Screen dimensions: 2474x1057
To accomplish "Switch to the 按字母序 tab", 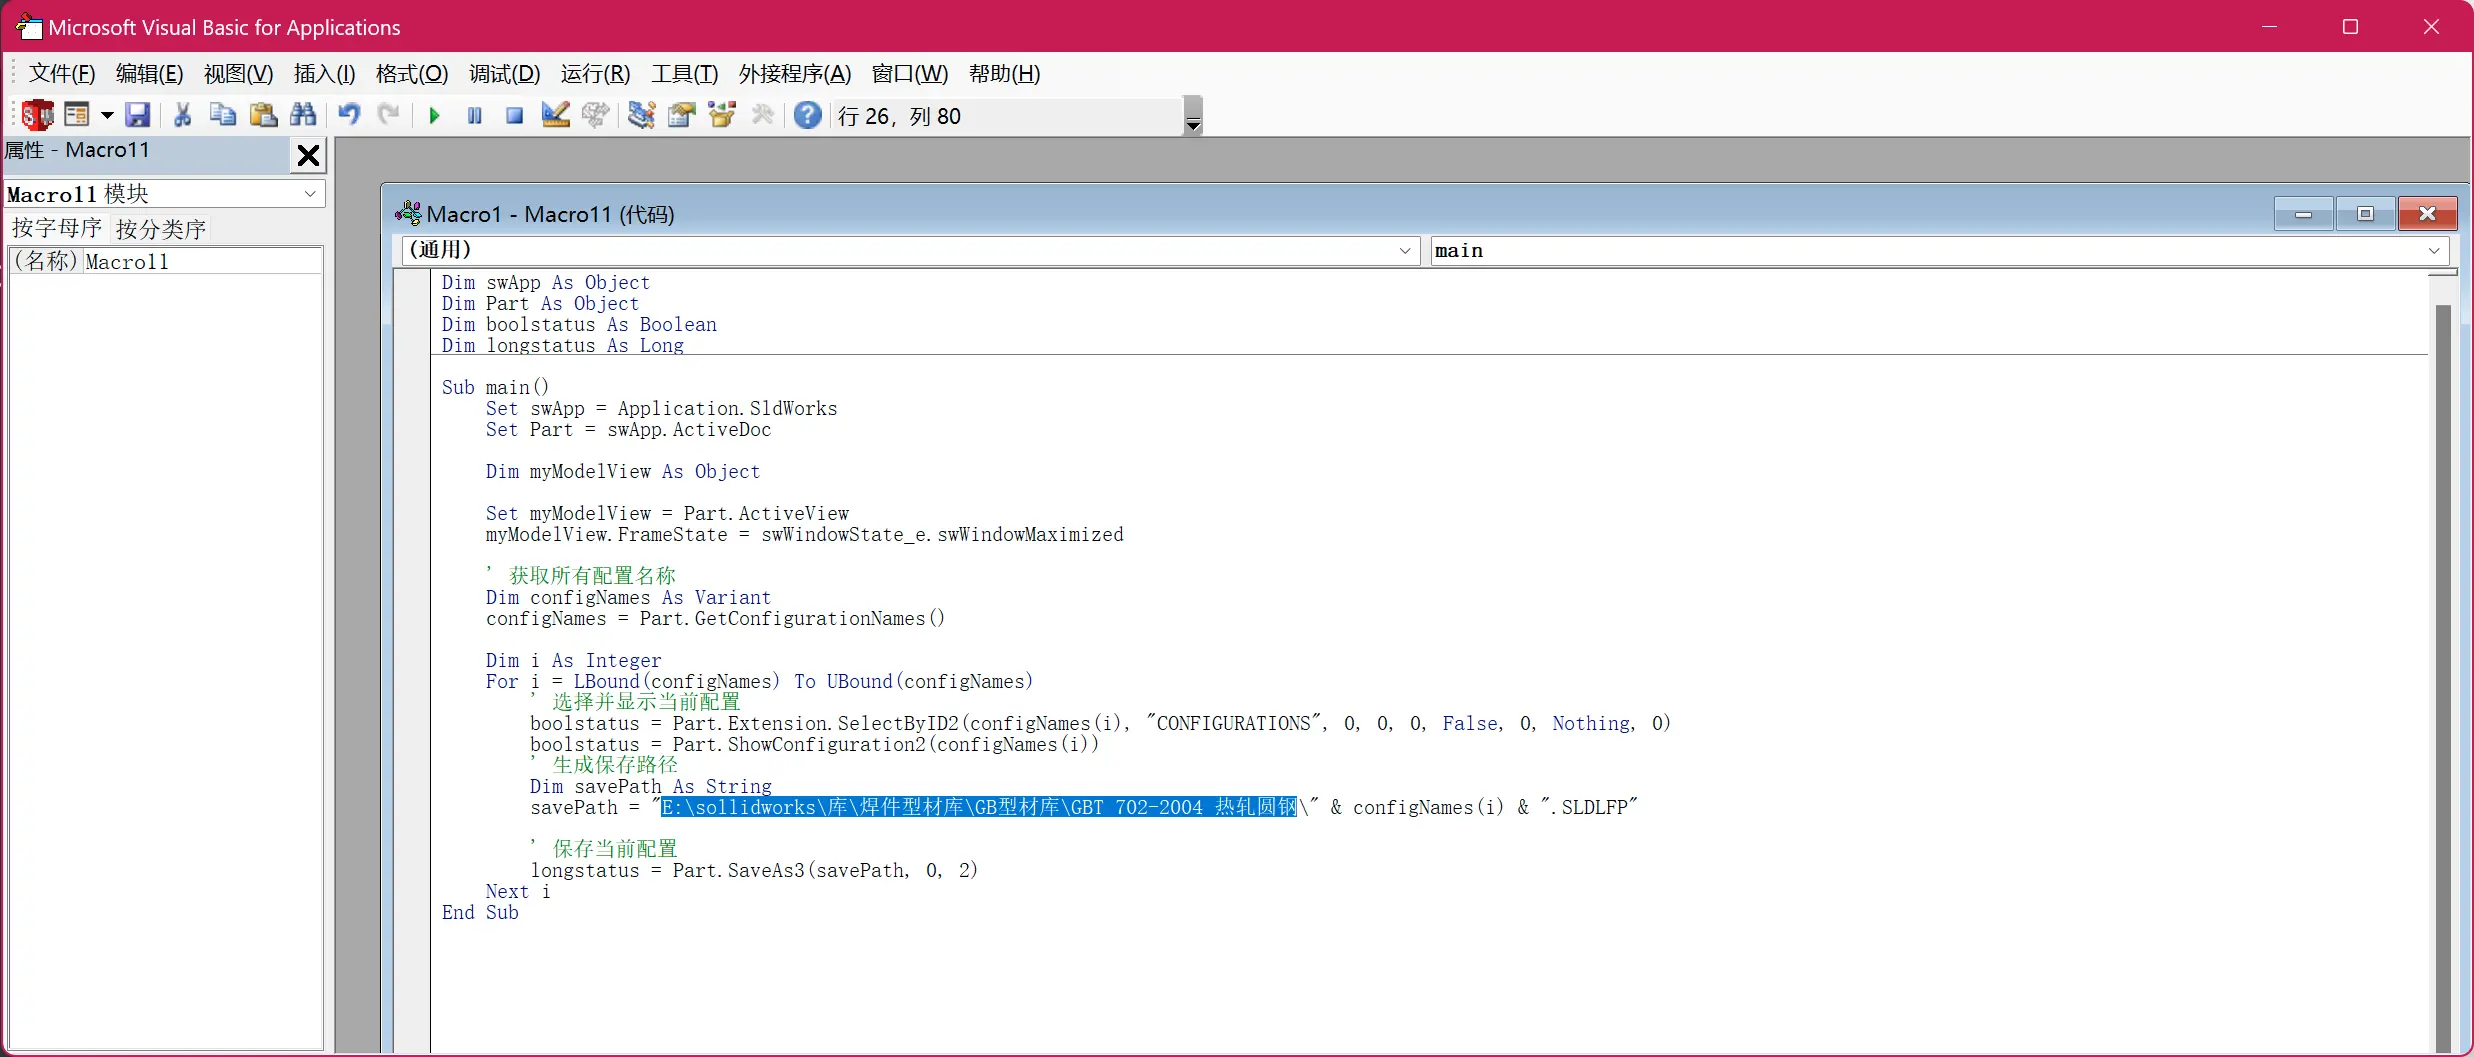I will point(57,229).
